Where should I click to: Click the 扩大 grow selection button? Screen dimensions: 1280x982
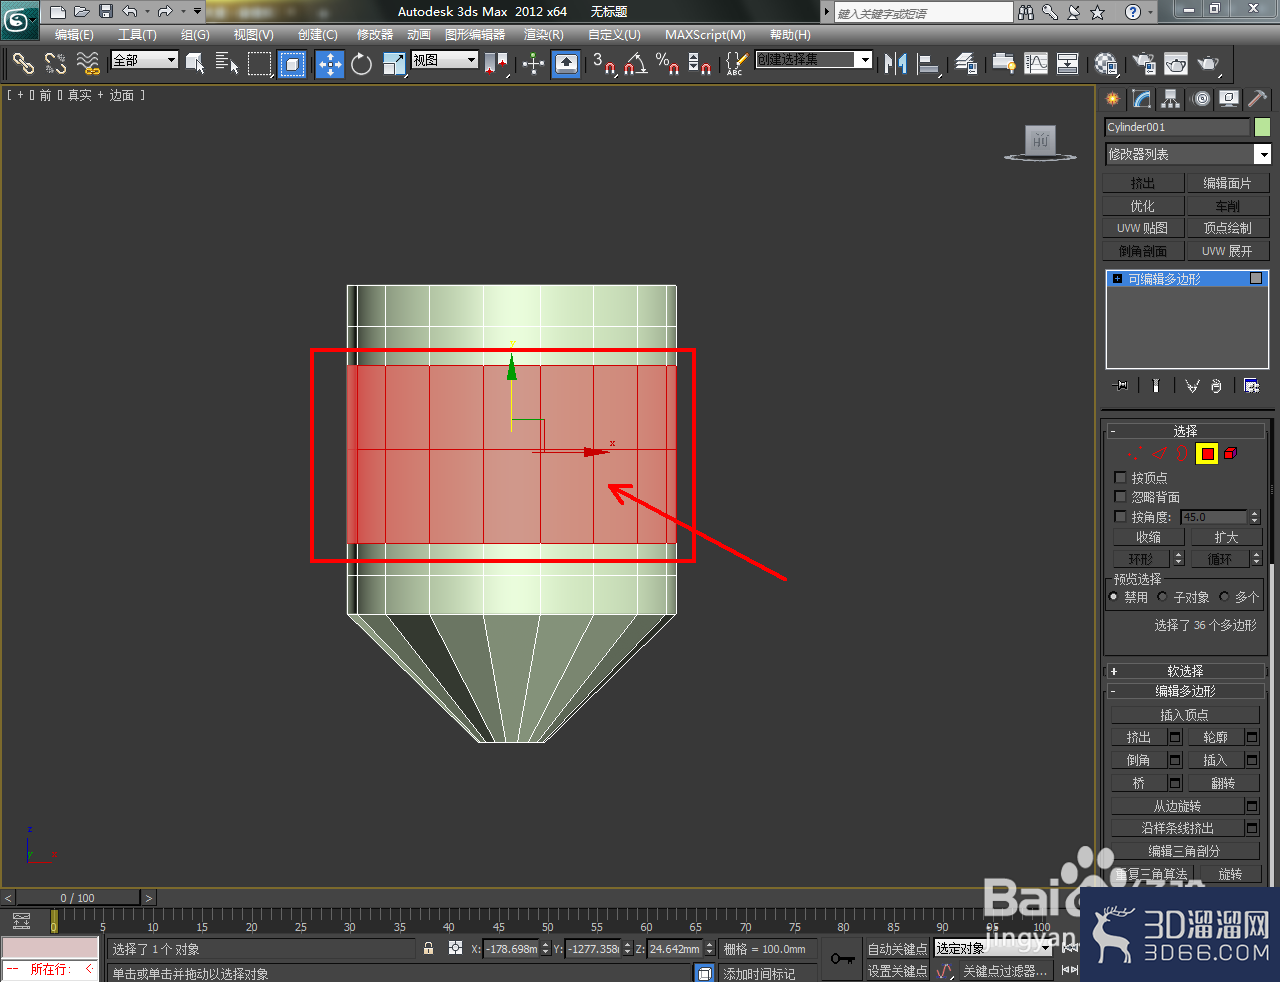coord(1226,537)
